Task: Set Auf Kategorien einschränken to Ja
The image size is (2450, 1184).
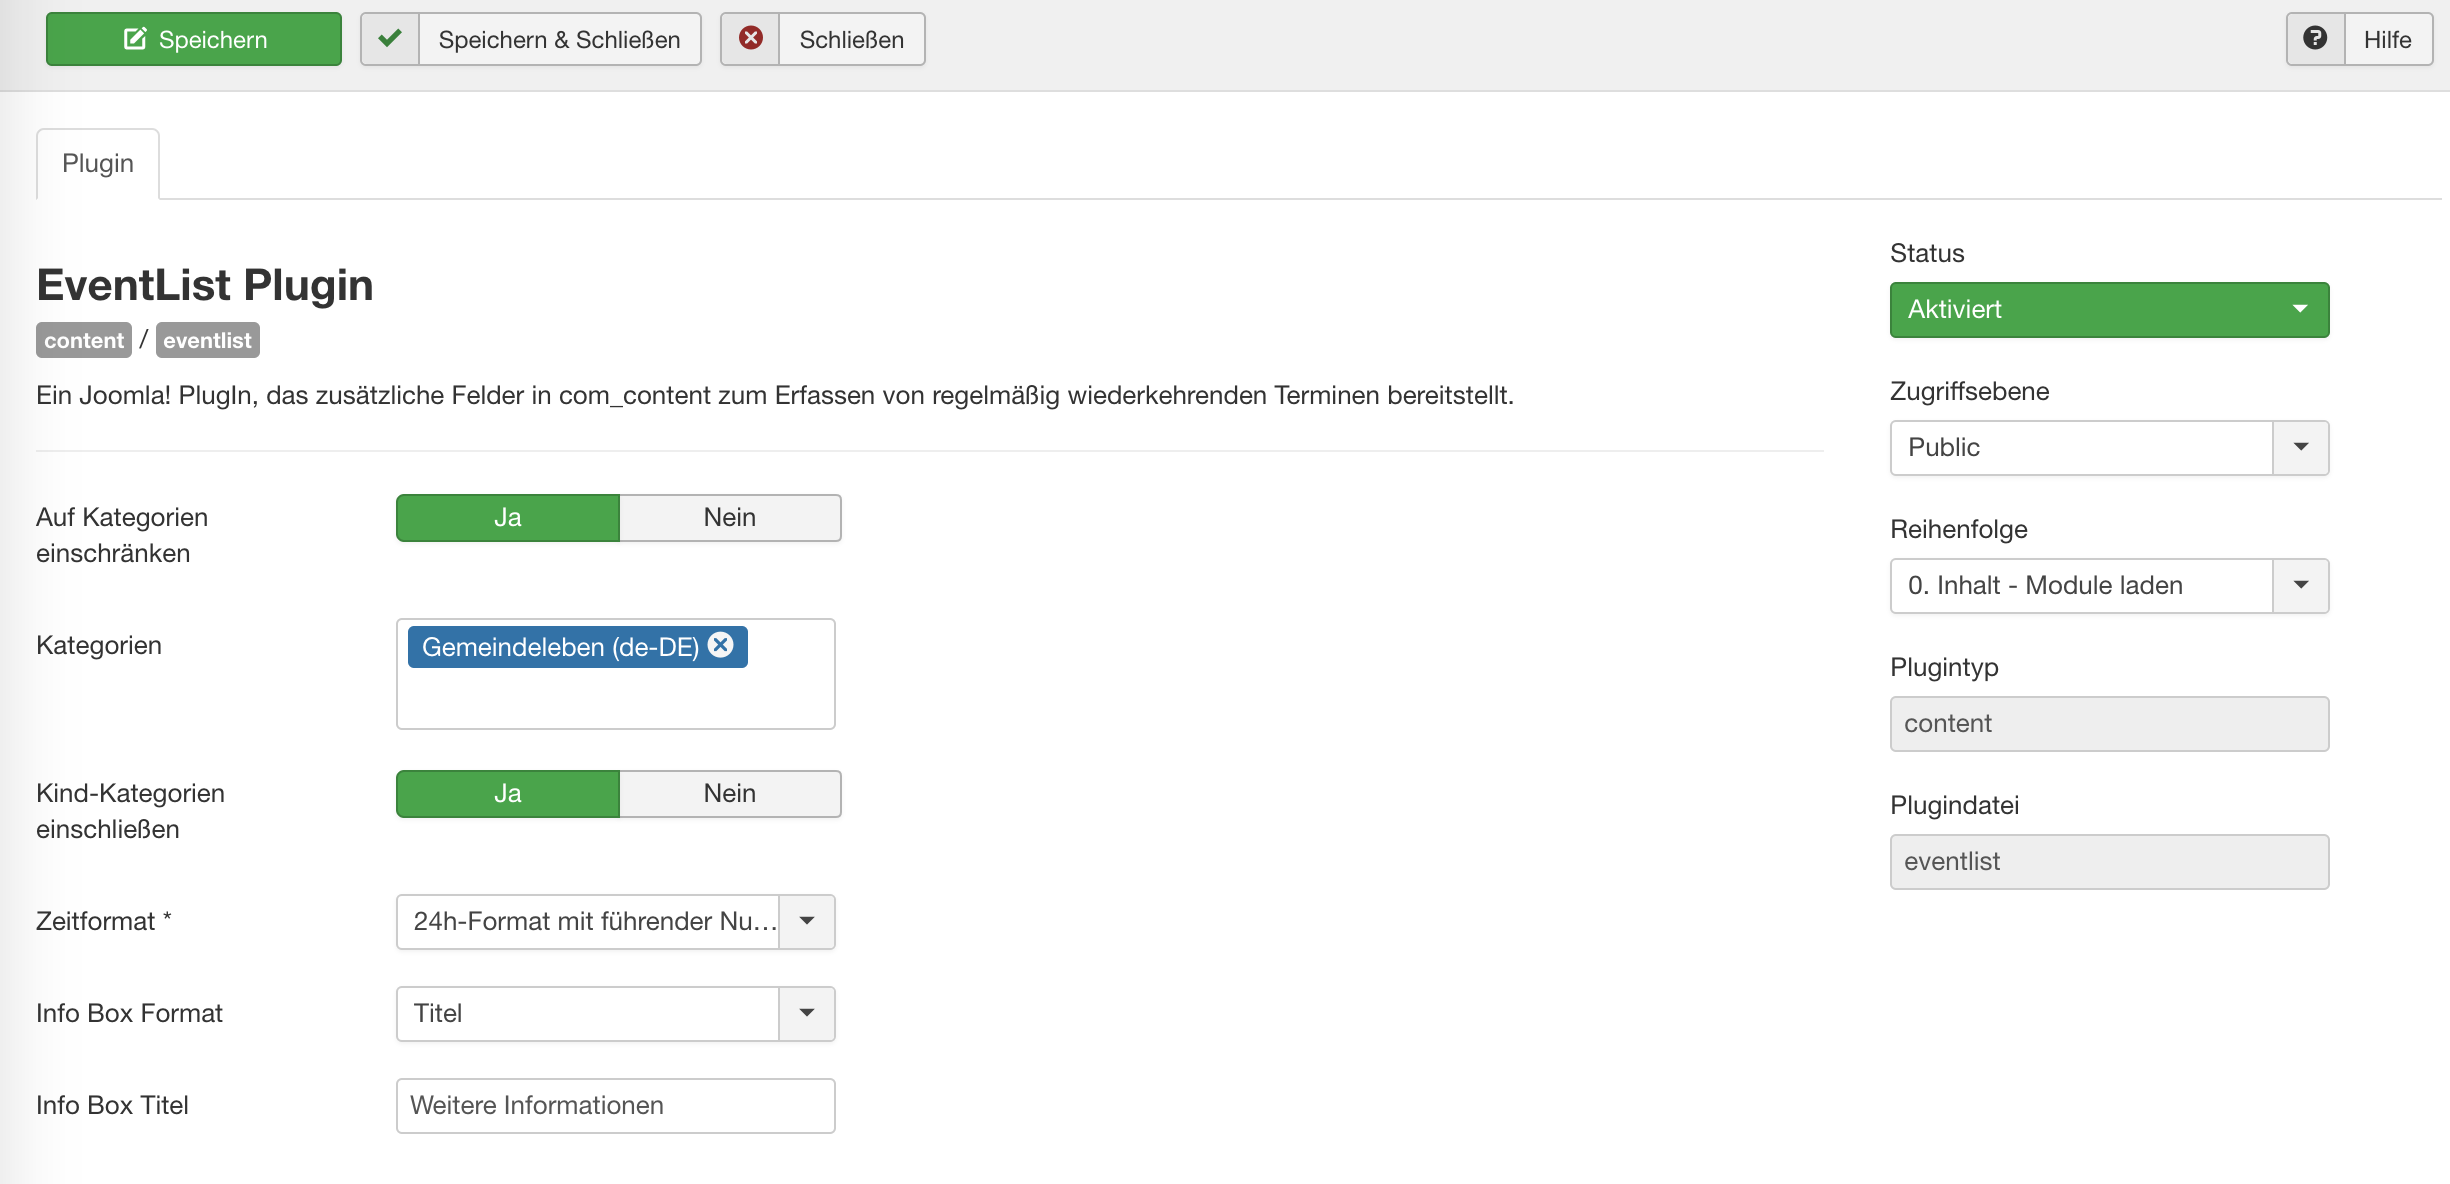Action: 508,518
